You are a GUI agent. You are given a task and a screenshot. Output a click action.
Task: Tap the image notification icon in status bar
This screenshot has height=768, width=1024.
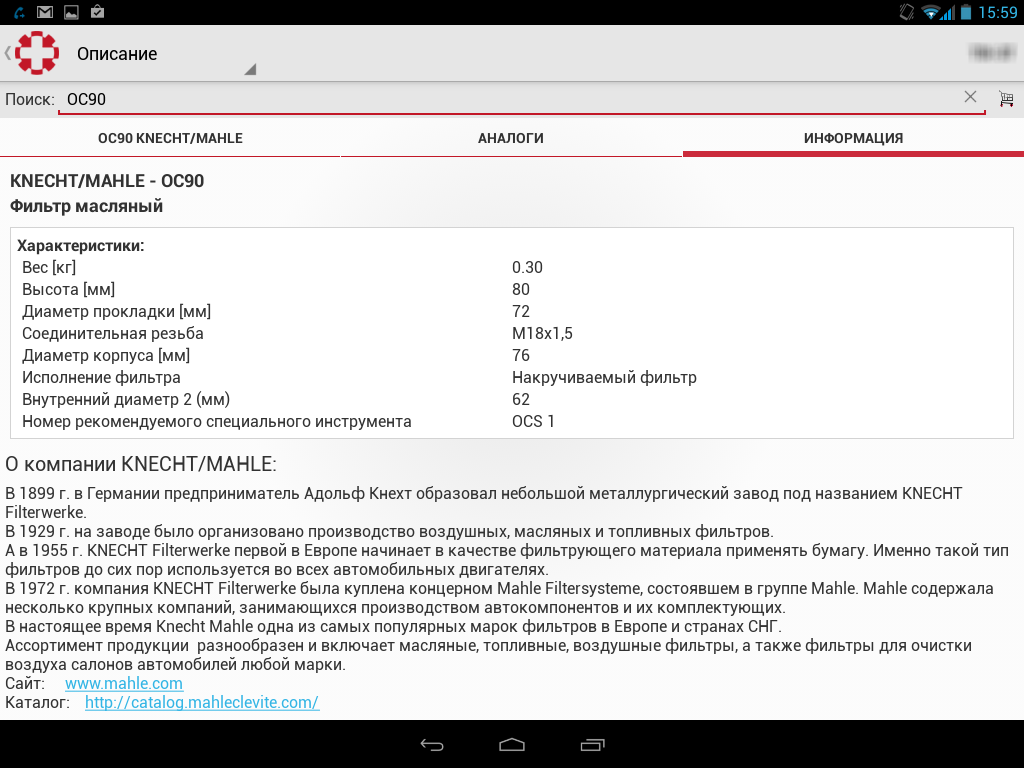coord(71,12)
